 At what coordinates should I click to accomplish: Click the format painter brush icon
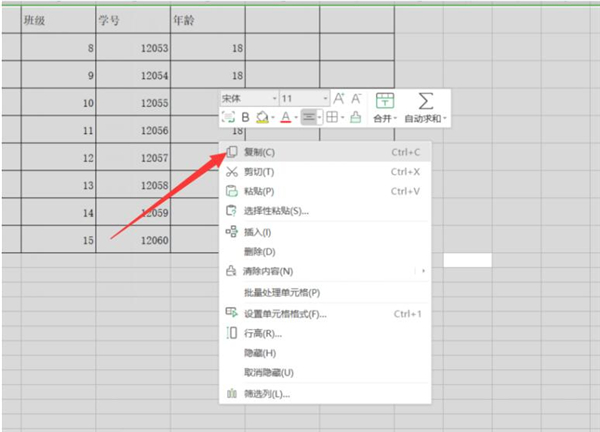point(355,117)
